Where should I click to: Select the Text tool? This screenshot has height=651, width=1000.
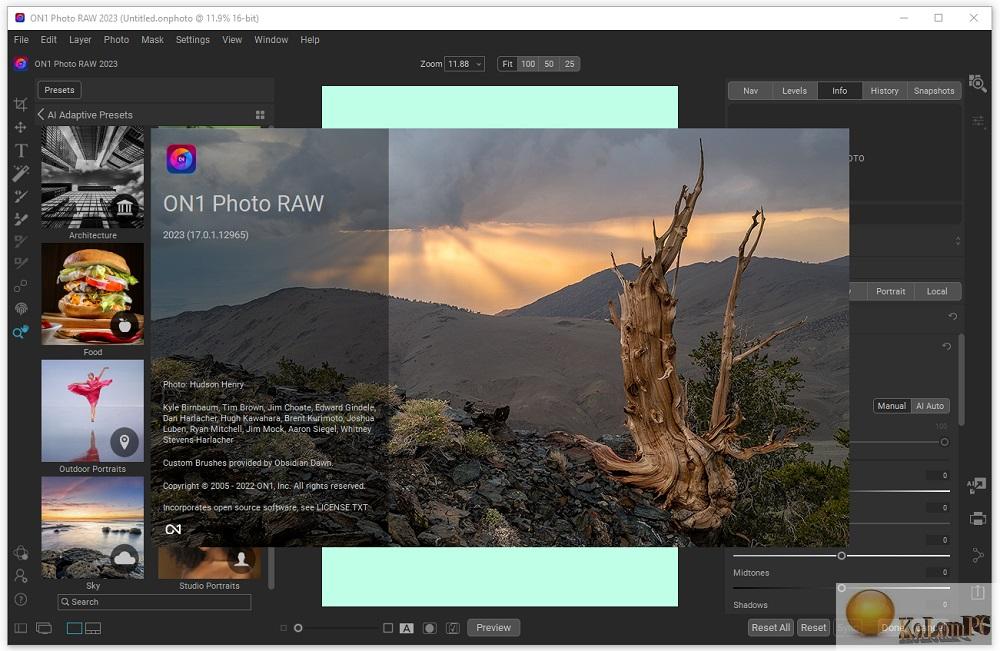point(20,150)
